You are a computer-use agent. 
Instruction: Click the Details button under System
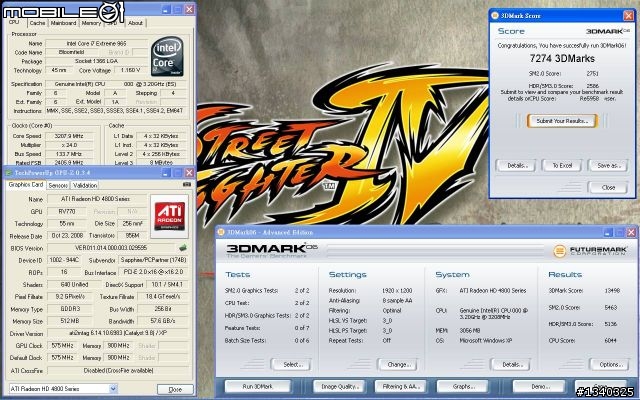(x=511, y=364)
